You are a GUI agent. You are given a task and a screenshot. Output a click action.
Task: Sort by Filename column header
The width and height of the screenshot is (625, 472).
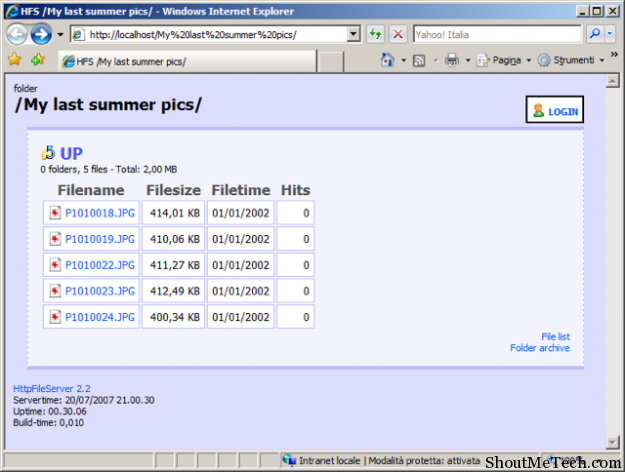point(91,190)
